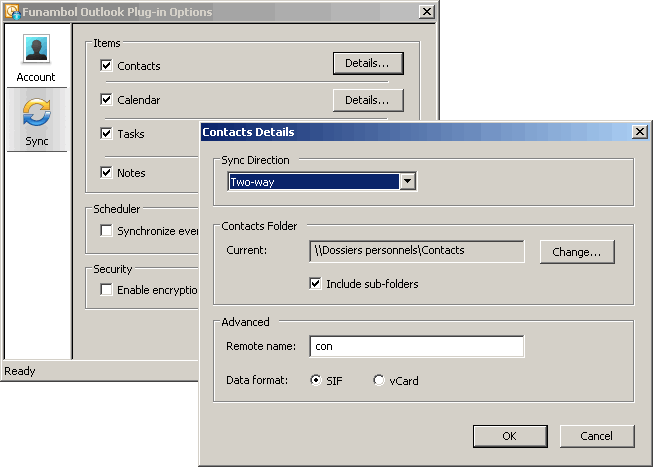Click the Data format: label

[257, 380]
